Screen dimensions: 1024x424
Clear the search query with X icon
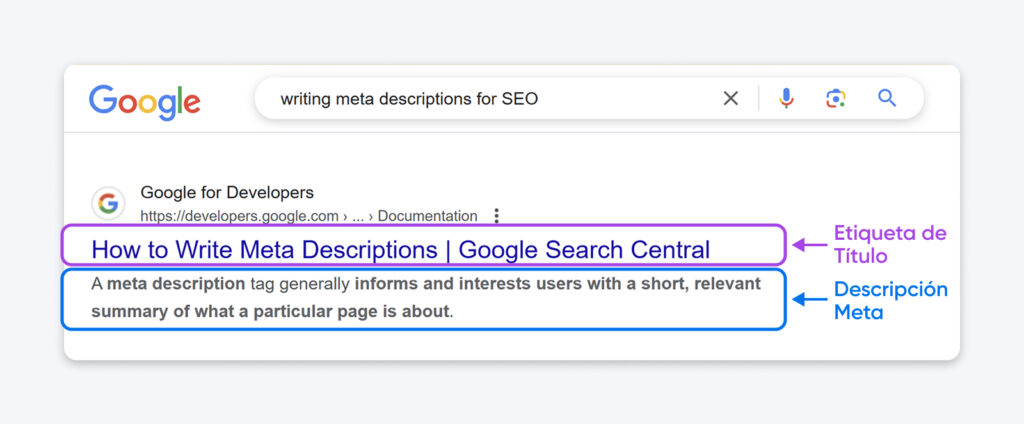coord(731,98)
